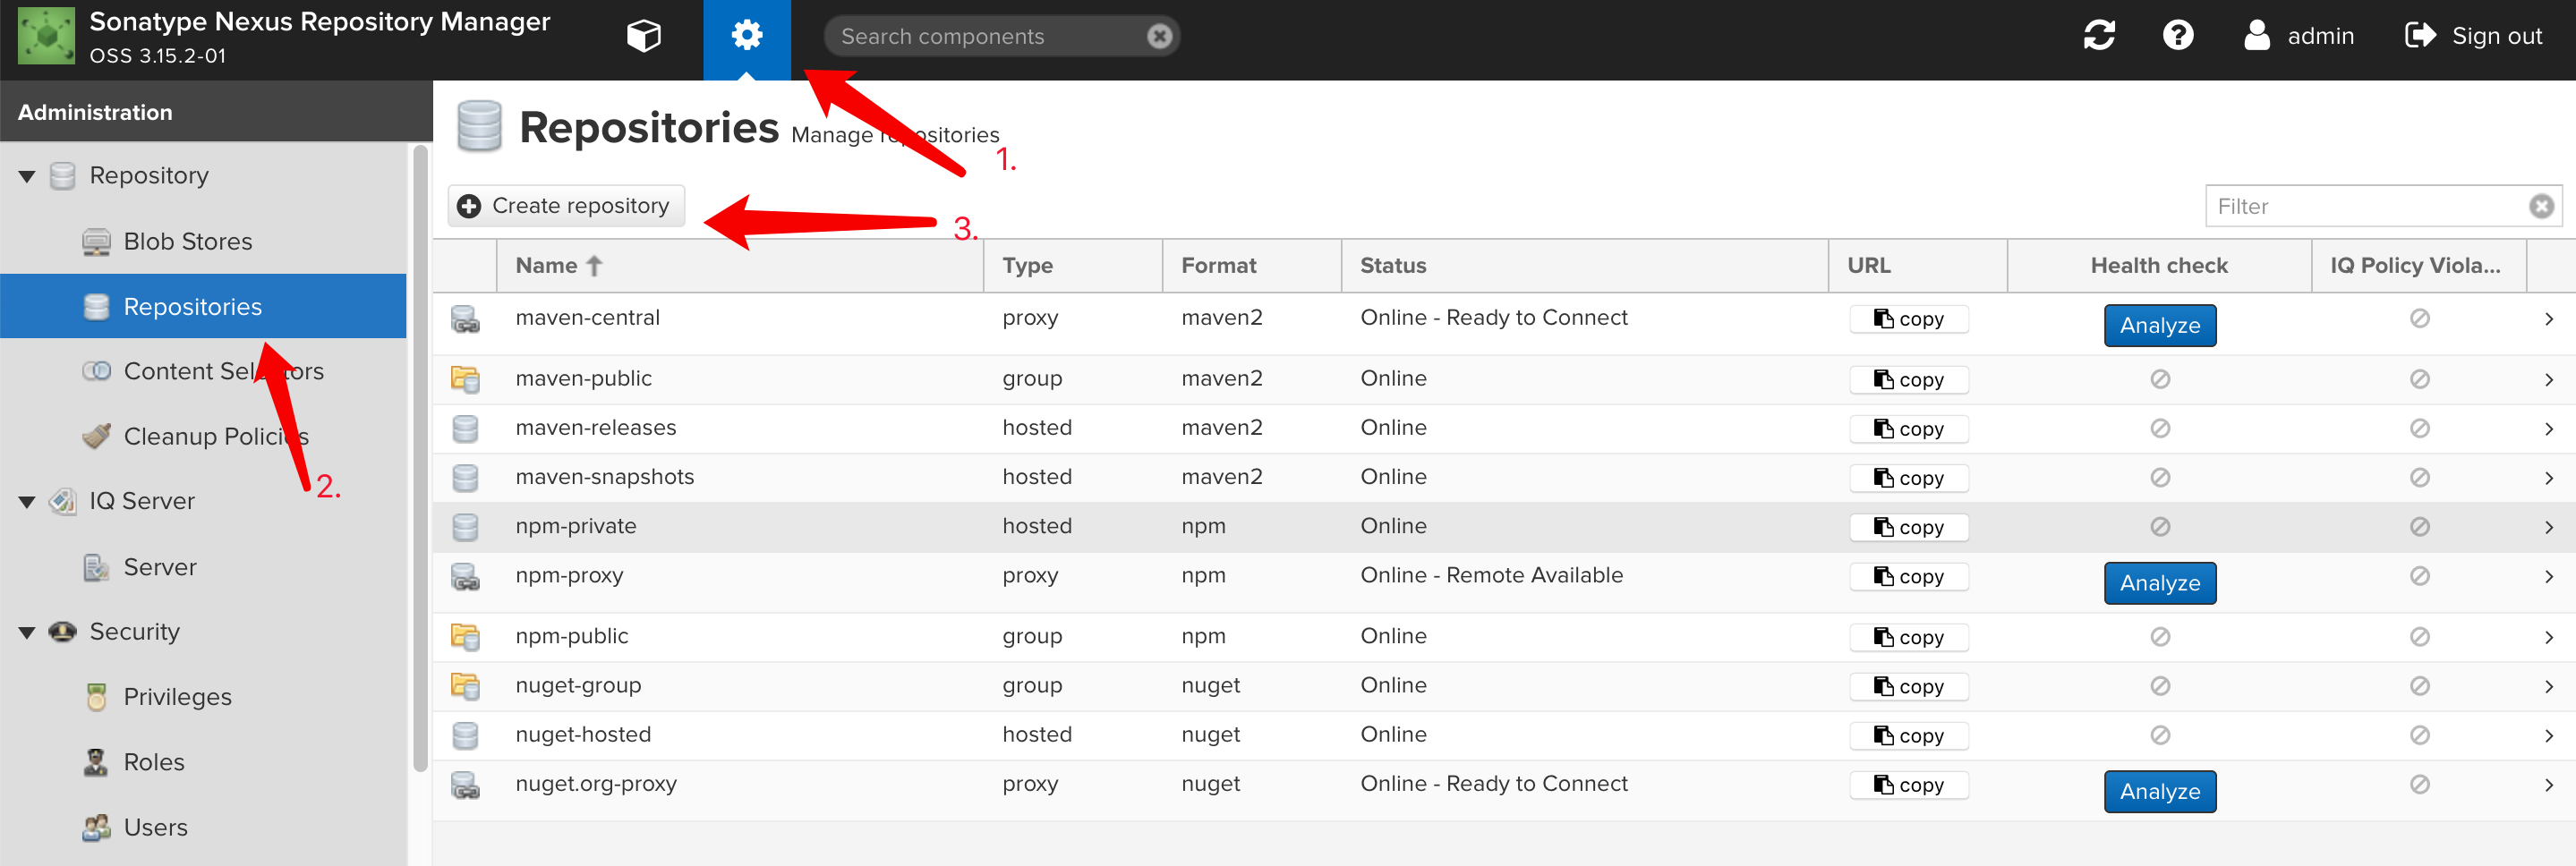Screen dimensions: 2576x866
Task: Copy URL of npm-private repository
Action: (1909, 528)
